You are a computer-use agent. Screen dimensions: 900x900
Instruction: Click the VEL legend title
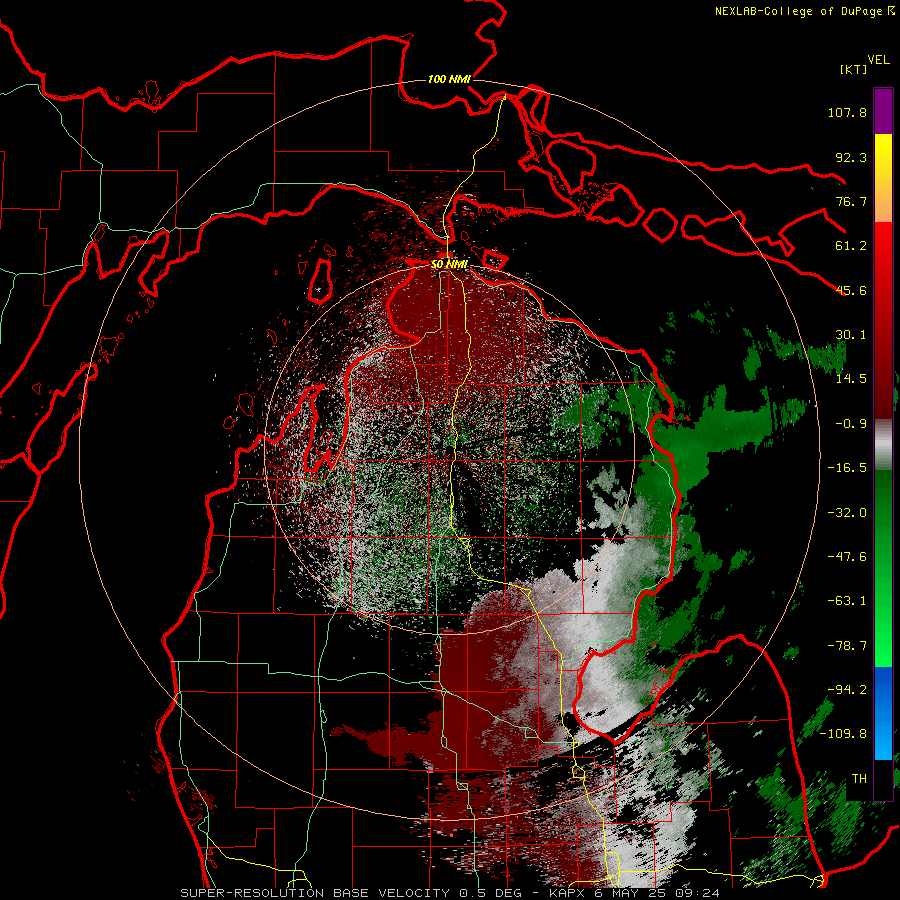click(878, 60)
